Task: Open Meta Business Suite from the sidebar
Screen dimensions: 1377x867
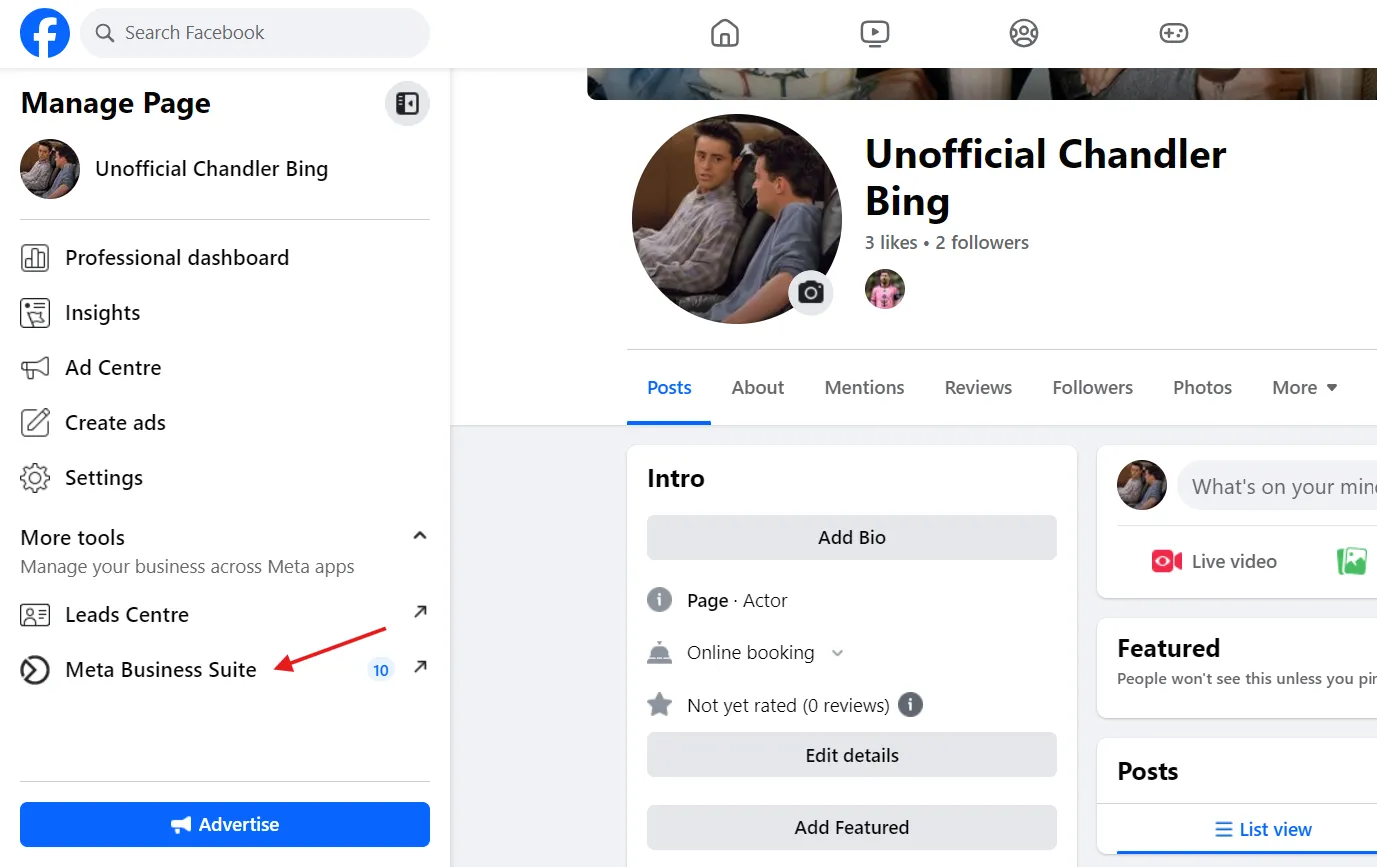Action: click(160, 669)
